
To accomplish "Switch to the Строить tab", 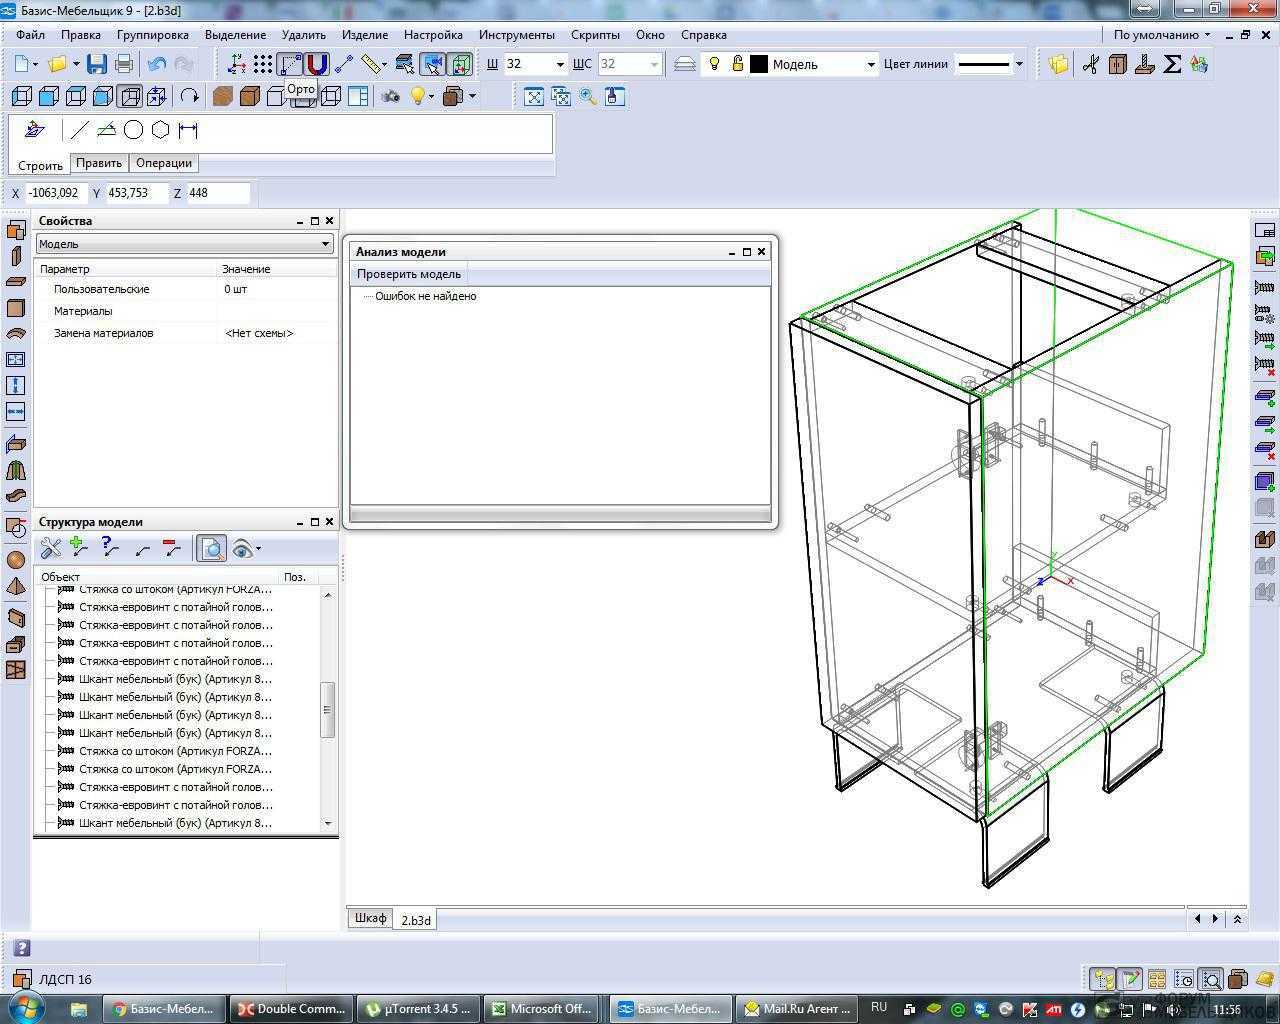I will pyautogui.click(x=40, y=165).
